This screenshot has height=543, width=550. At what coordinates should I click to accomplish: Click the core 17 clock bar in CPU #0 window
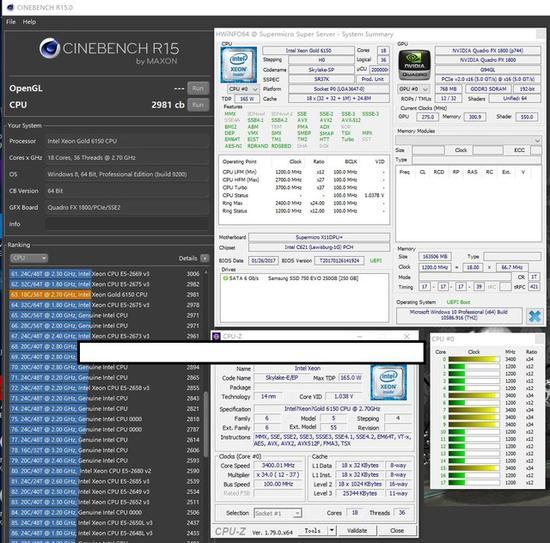(474, 483)
